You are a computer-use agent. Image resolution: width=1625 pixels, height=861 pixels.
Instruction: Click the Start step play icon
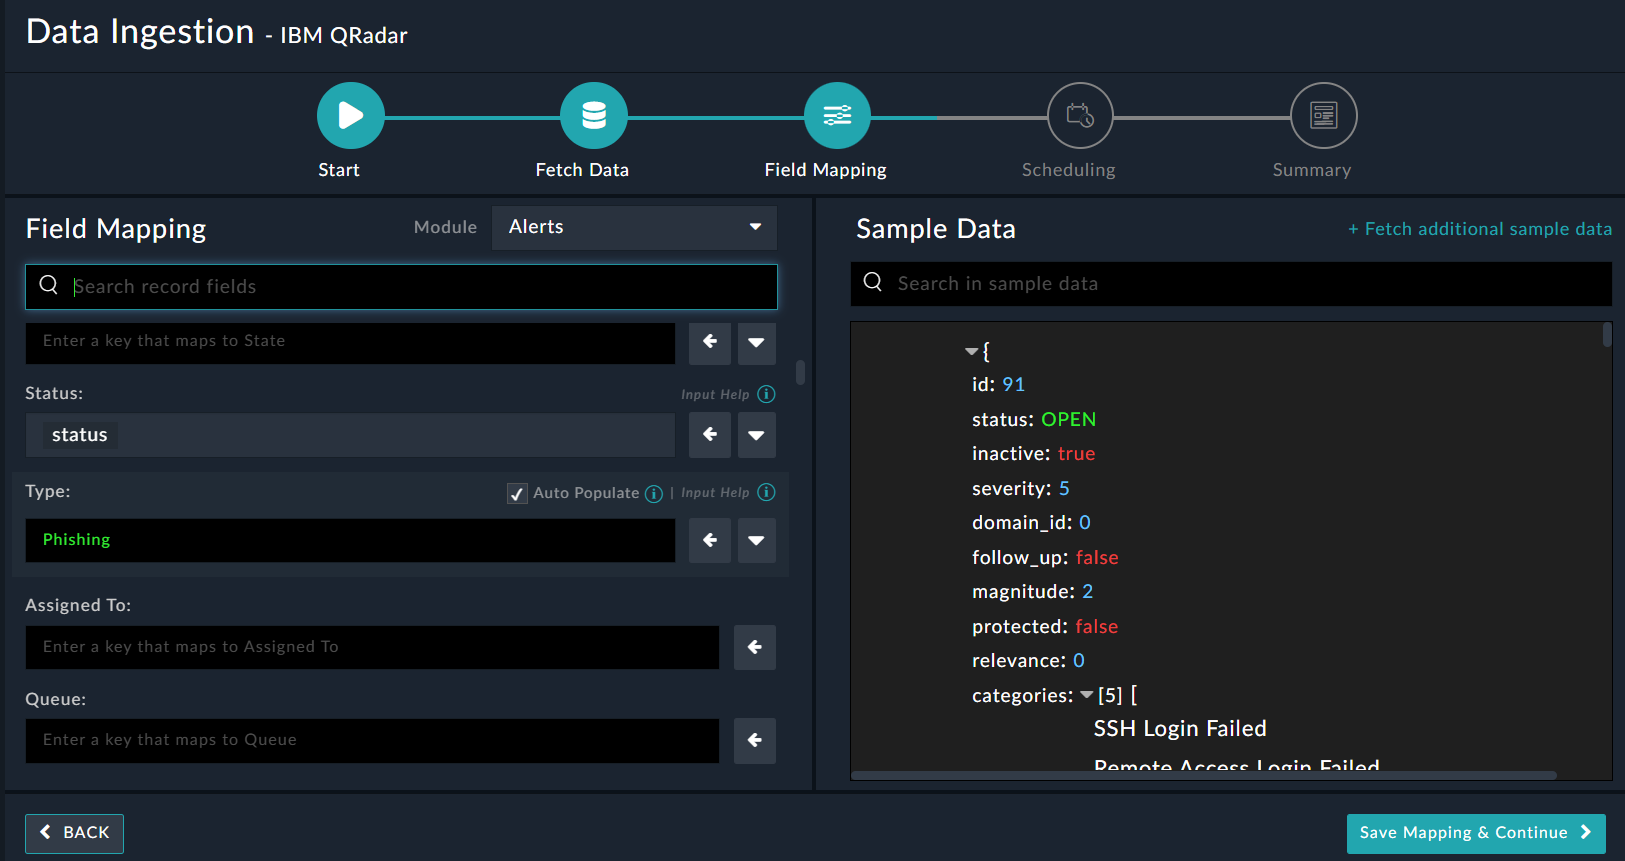351,116
